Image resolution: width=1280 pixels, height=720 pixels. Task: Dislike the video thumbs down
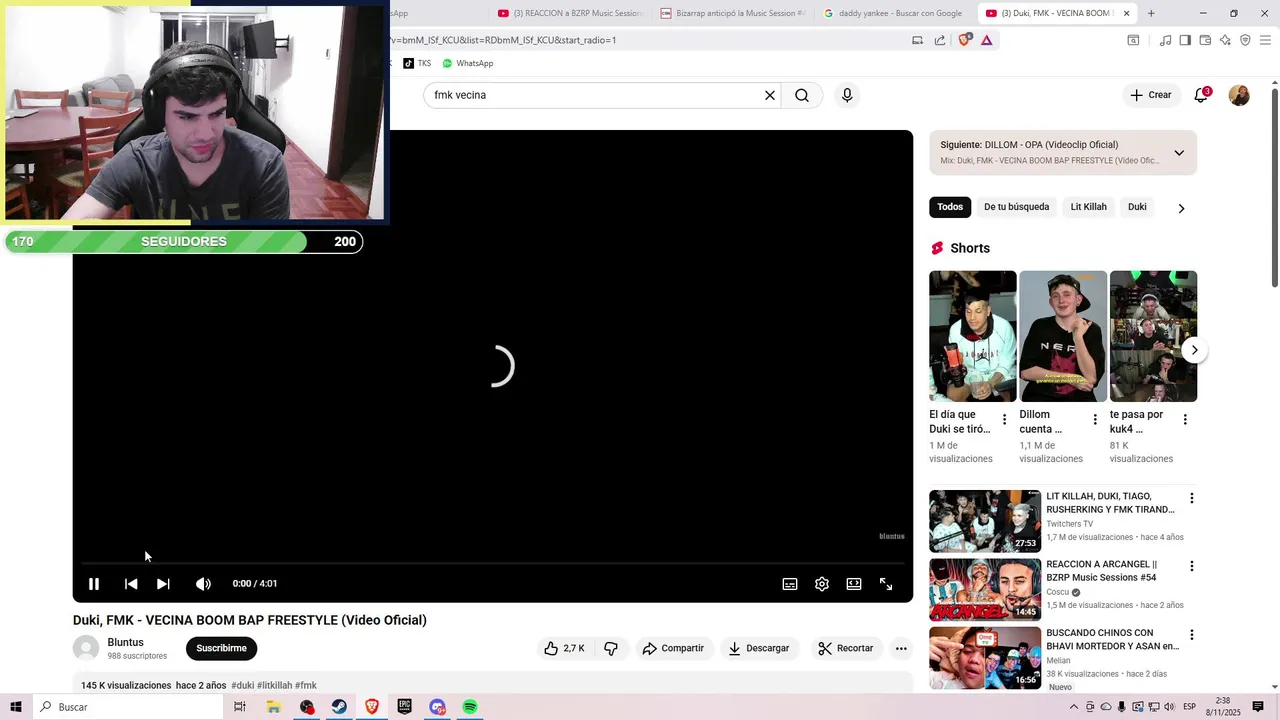click(x=611, y=648)
